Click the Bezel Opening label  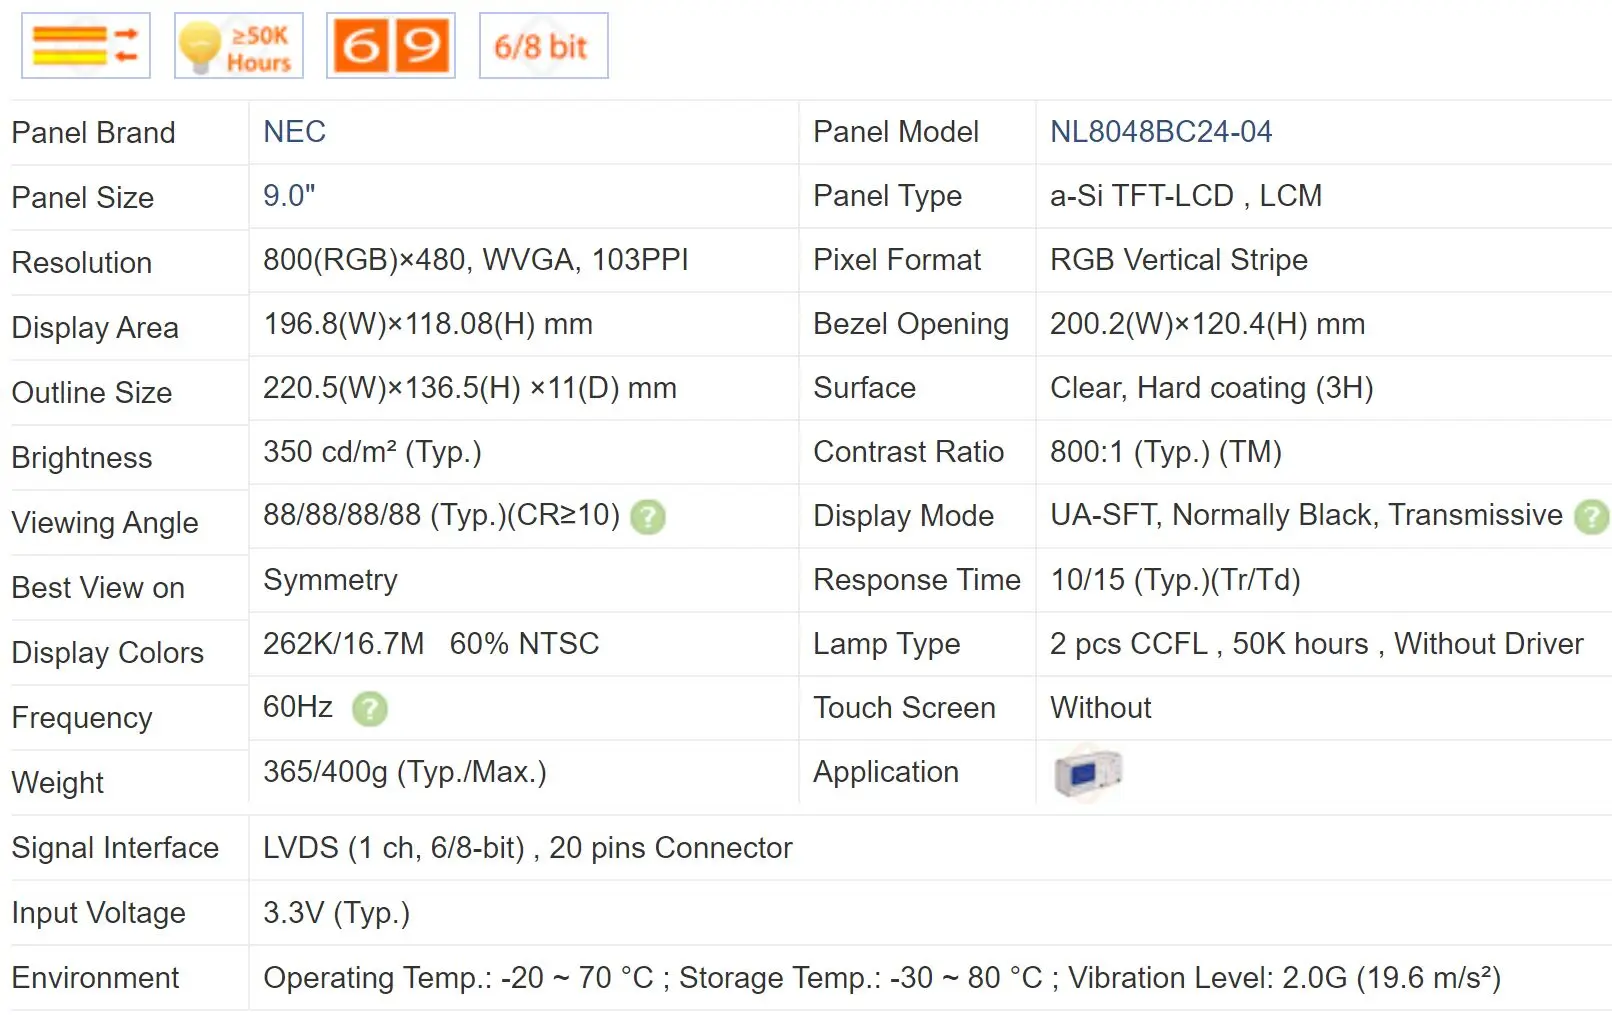[911, 324]
